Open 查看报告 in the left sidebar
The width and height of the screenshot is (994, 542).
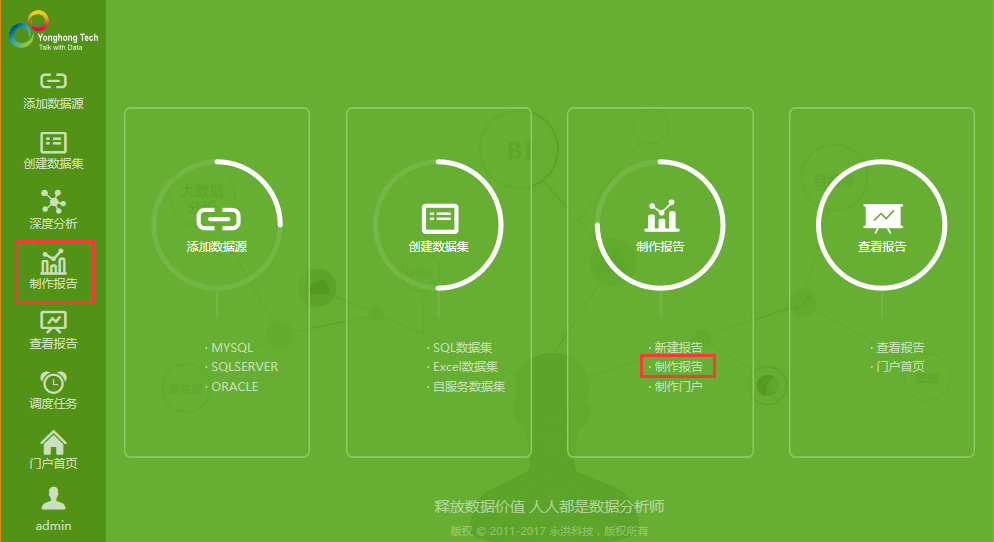[x=53, y=330]
